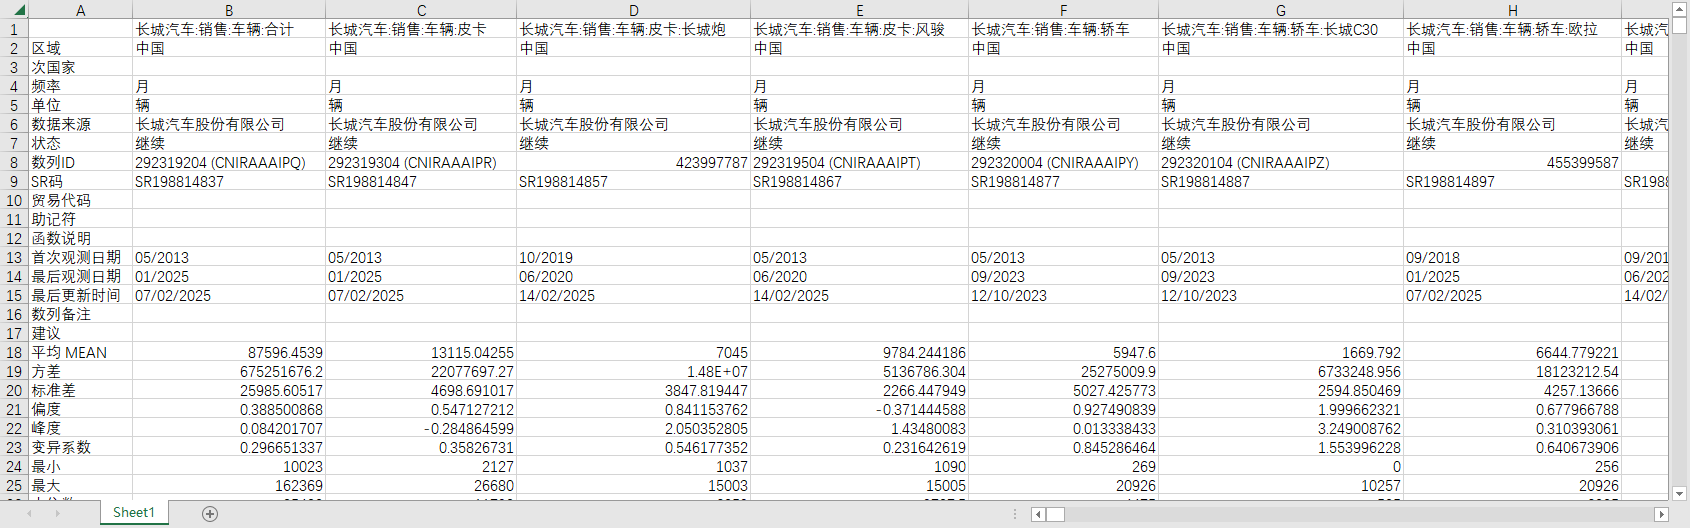Click the '最后更新时间' label cell

(x=80, y=295)
